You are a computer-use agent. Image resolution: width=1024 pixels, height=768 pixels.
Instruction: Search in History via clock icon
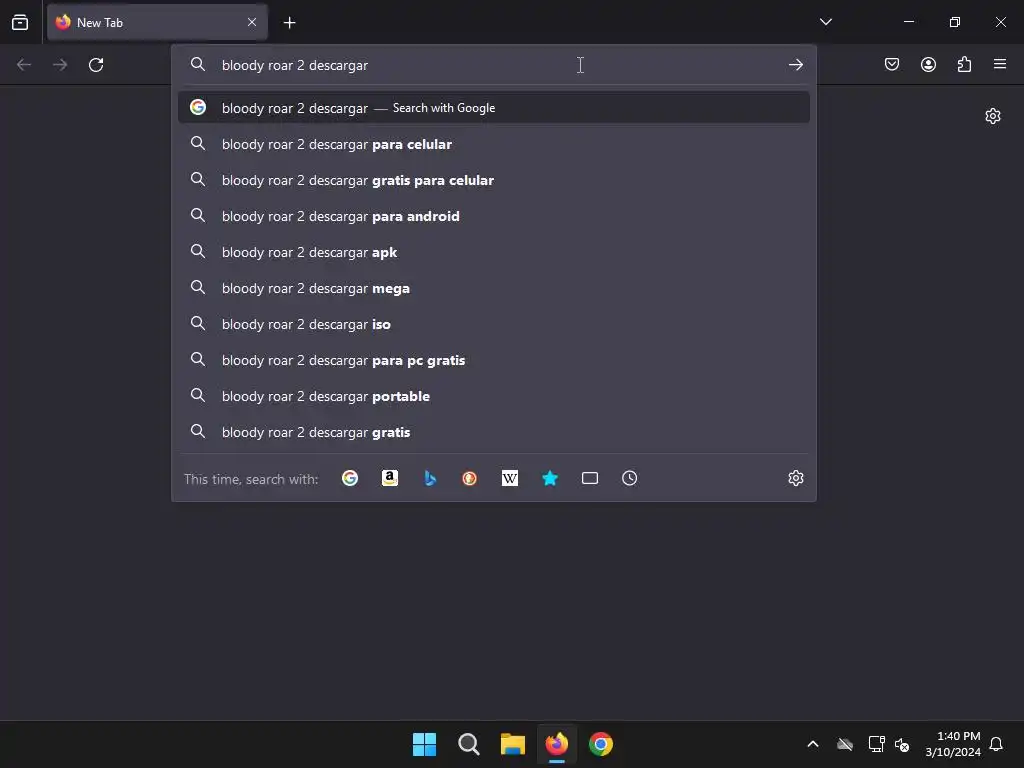[x=630, y=478]
